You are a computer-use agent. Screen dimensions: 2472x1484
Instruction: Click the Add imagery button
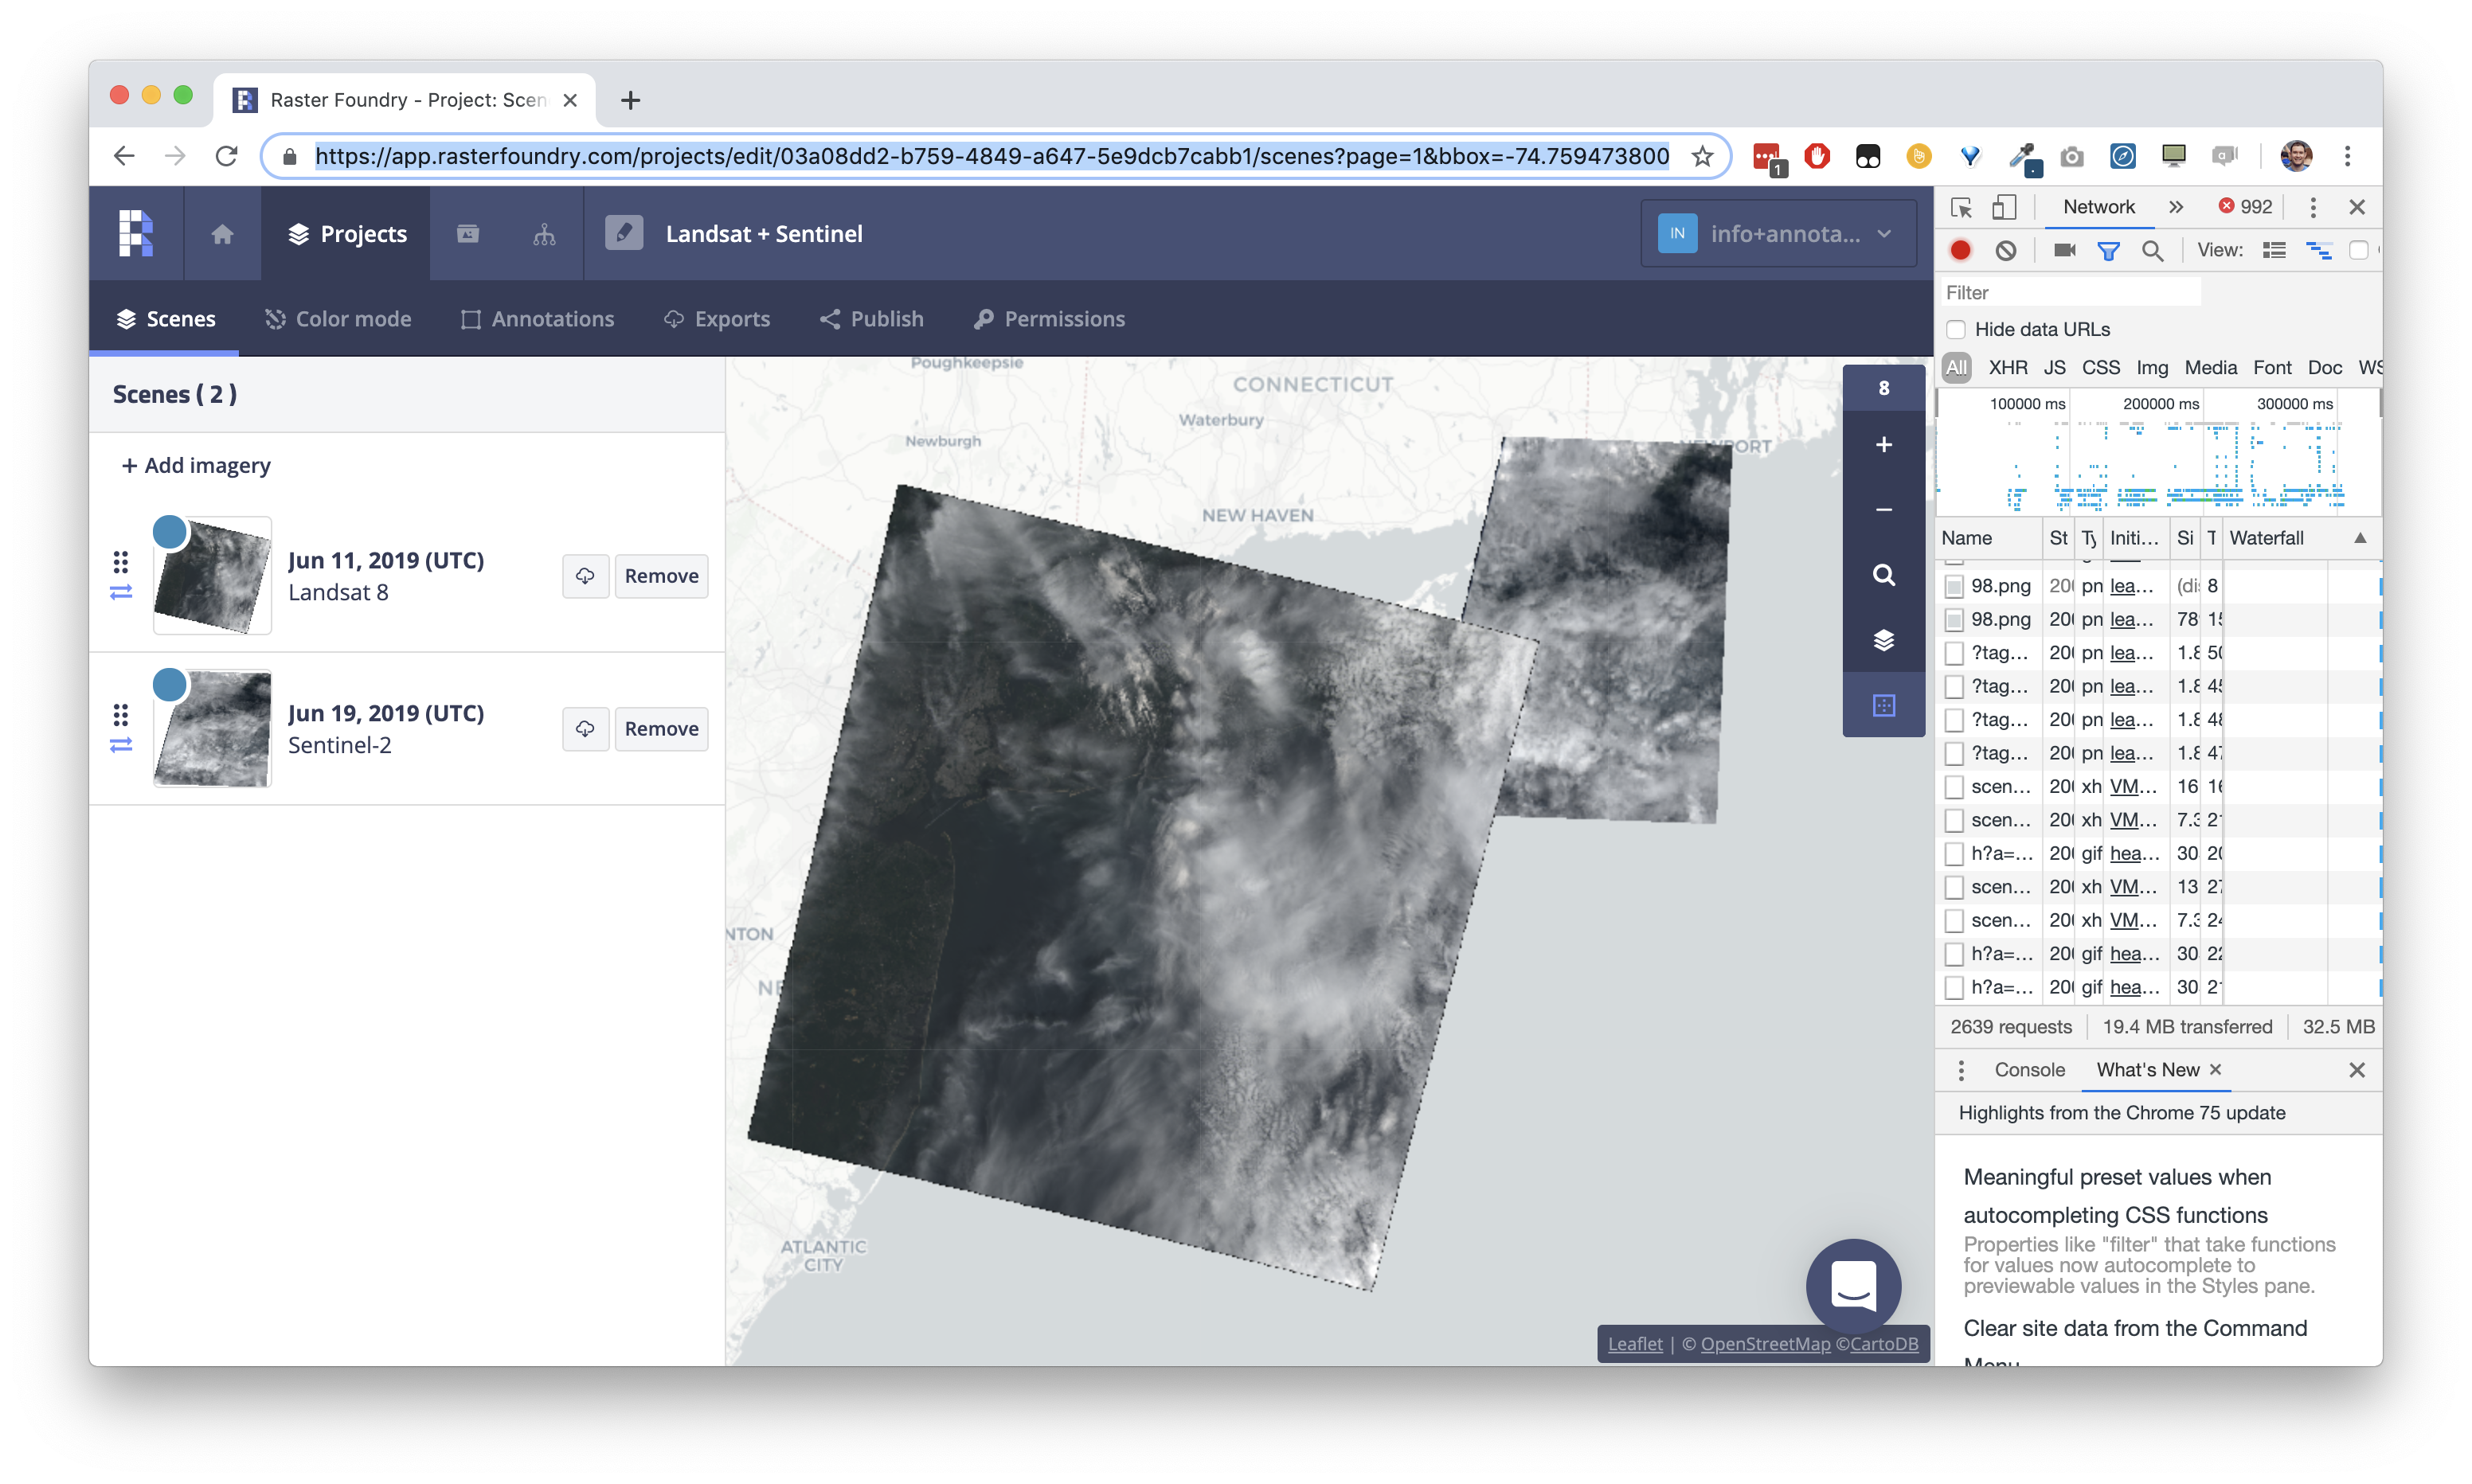pos(196,465)
